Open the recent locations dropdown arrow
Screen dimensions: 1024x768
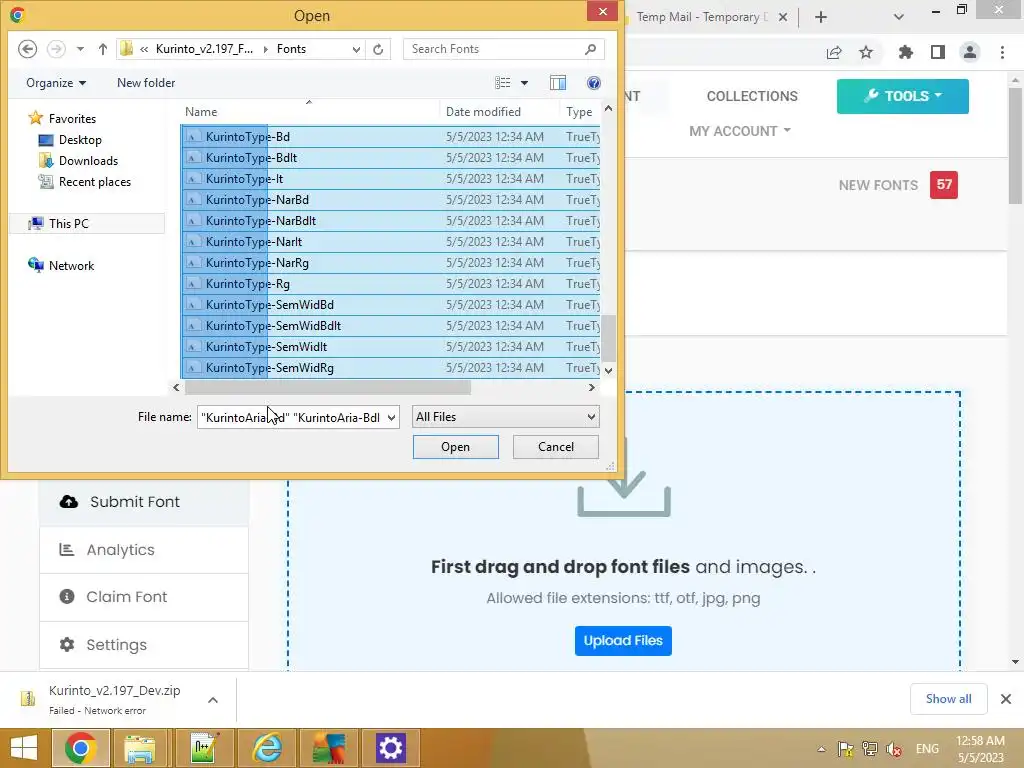[x=80, y=49]
